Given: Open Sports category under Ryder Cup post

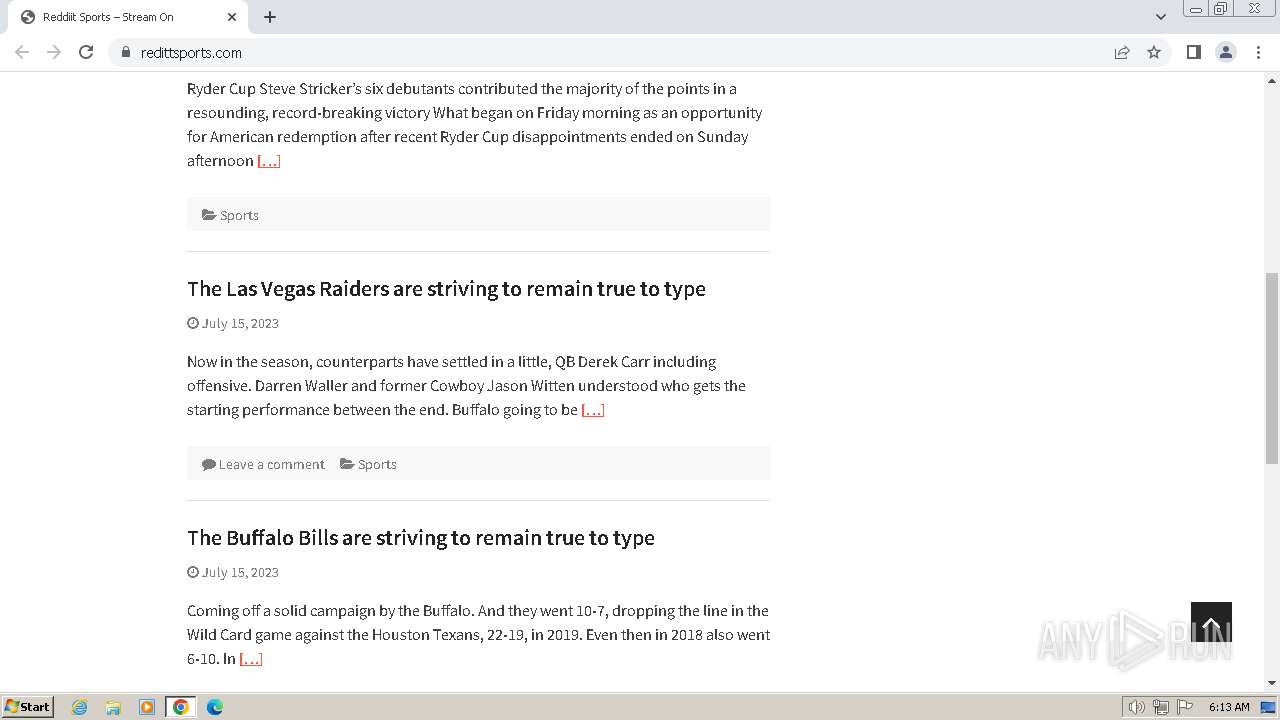Looking at the screenshot, I should (x=239, y=215).
